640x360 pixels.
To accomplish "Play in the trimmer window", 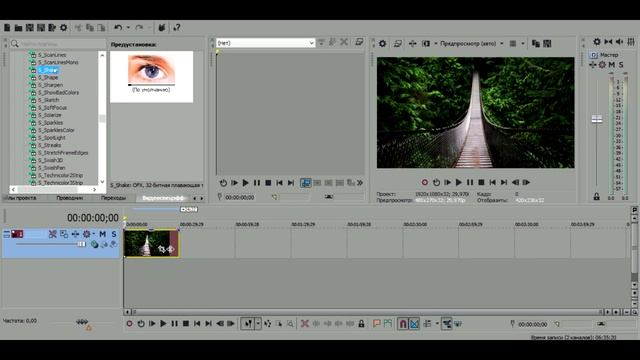I will point(245,183).
